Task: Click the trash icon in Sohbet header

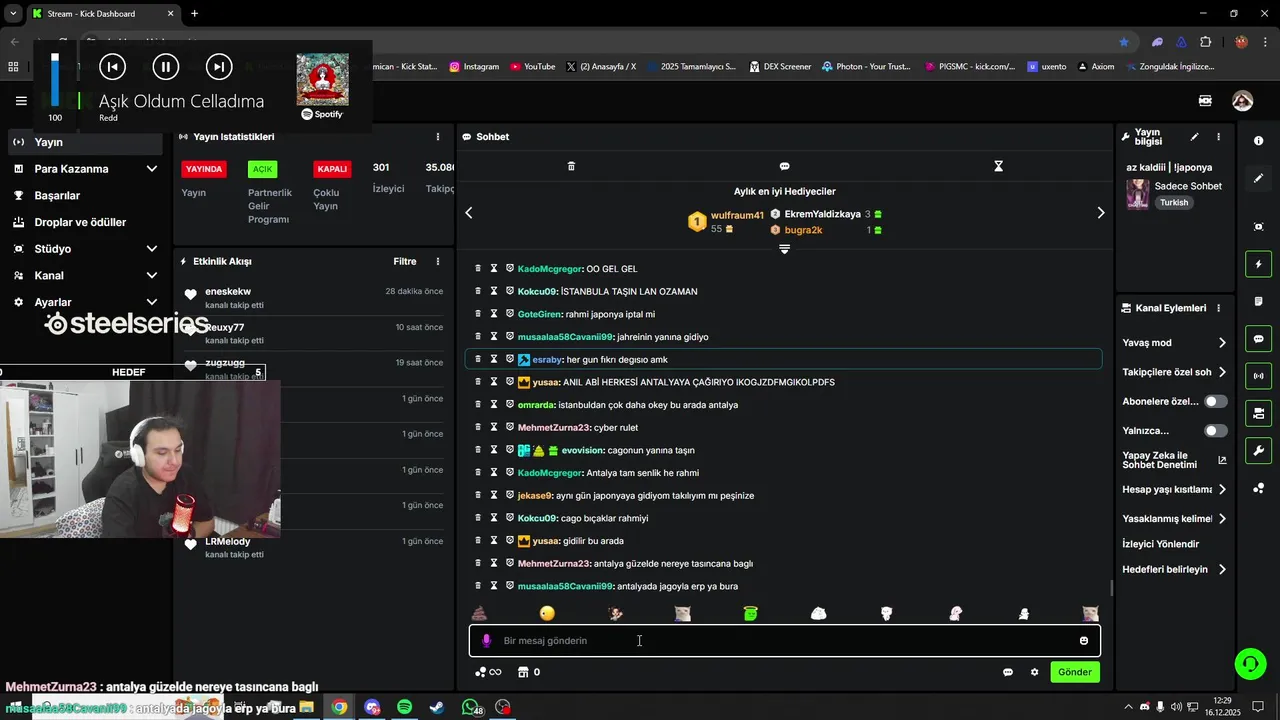Action: (571, 166)
